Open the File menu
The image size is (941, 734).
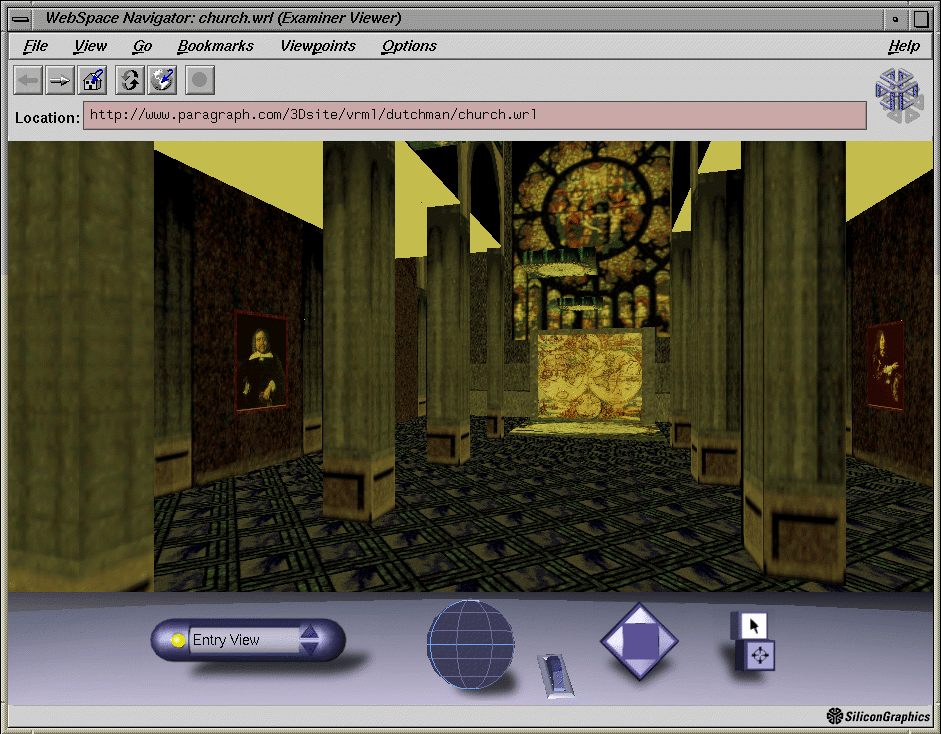click(35, 46)
